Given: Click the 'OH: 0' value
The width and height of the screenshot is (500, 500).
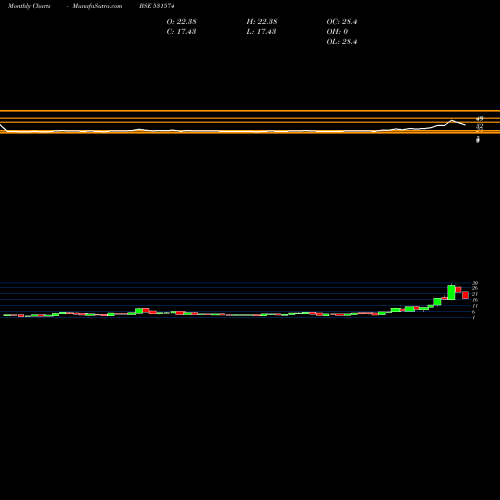Looking at the screenshot, I should point(337,32).
